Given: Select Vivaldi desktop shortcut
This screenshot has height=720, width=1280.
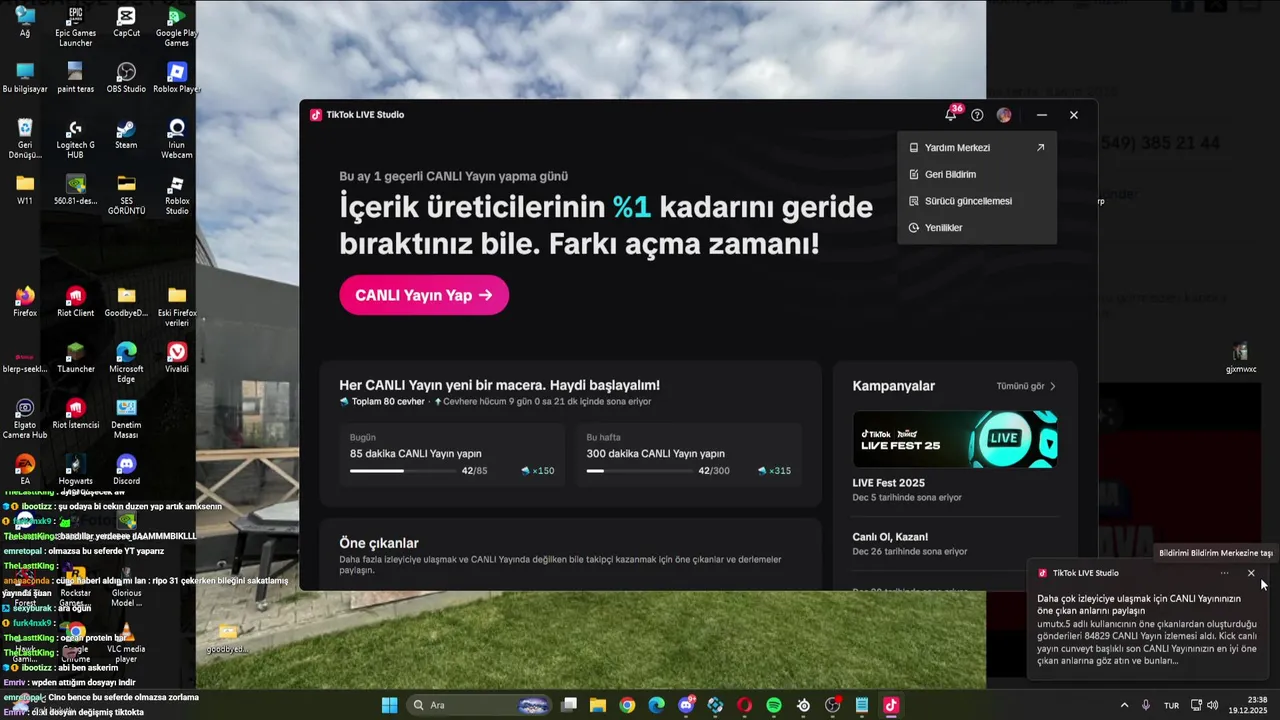Looking at the screenshot, I should (x=176, y=358).
